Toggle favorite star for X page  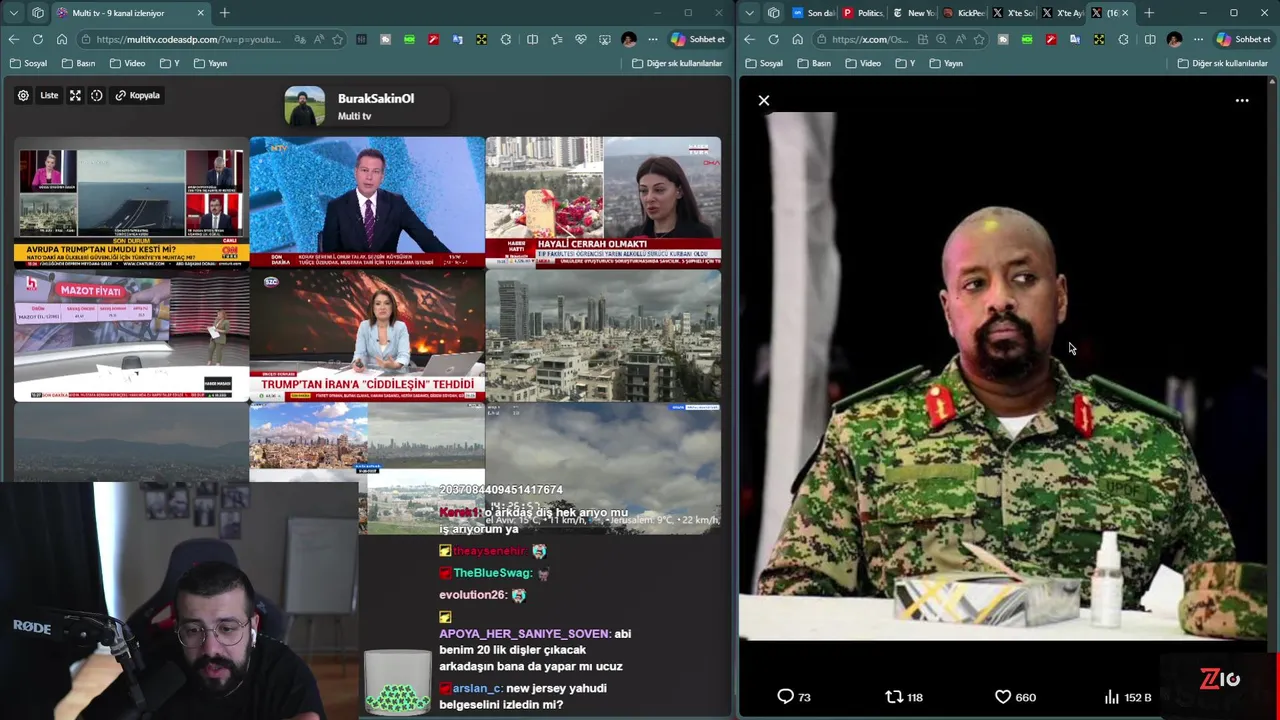979,39
